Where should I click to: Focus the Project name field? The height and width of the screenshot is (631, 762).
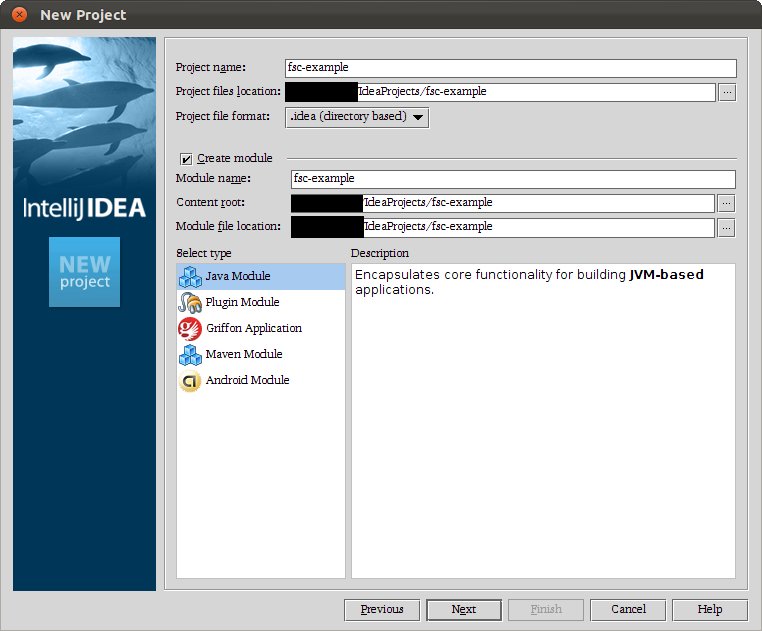(x=511, y=68)
